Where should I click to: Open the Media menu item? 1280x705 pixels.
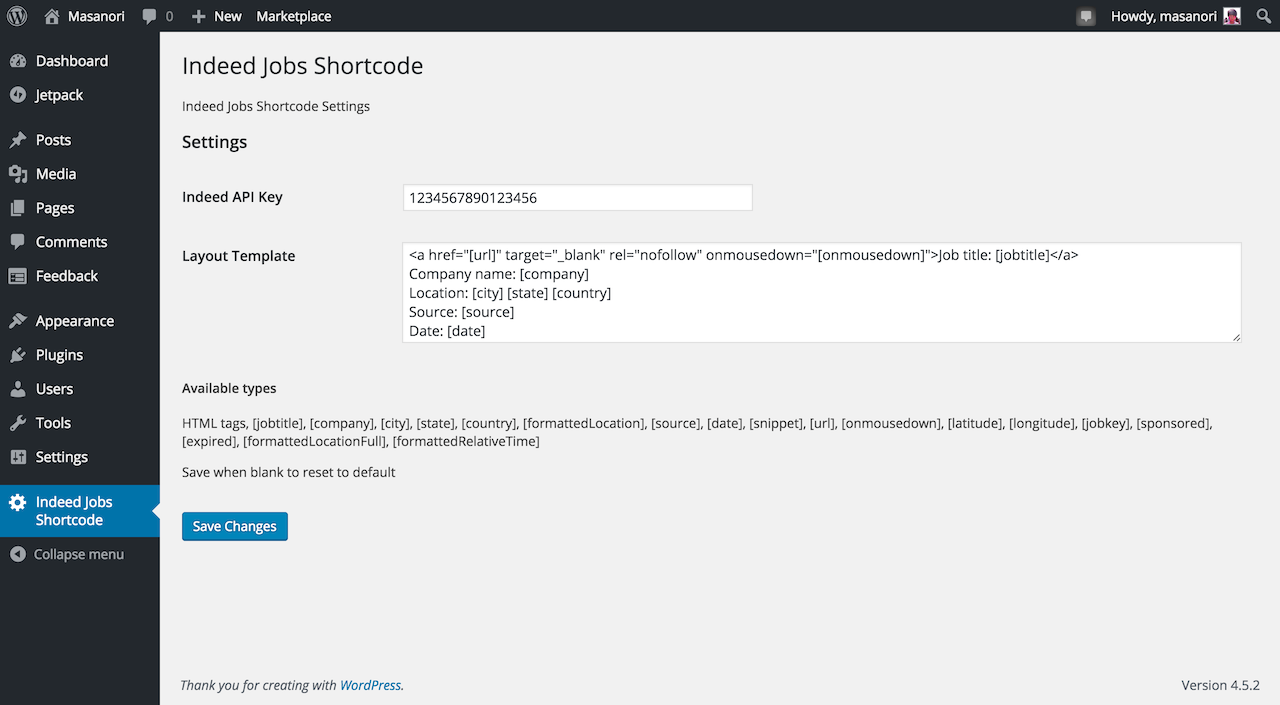pyautogui.click(x=56, y=174)
